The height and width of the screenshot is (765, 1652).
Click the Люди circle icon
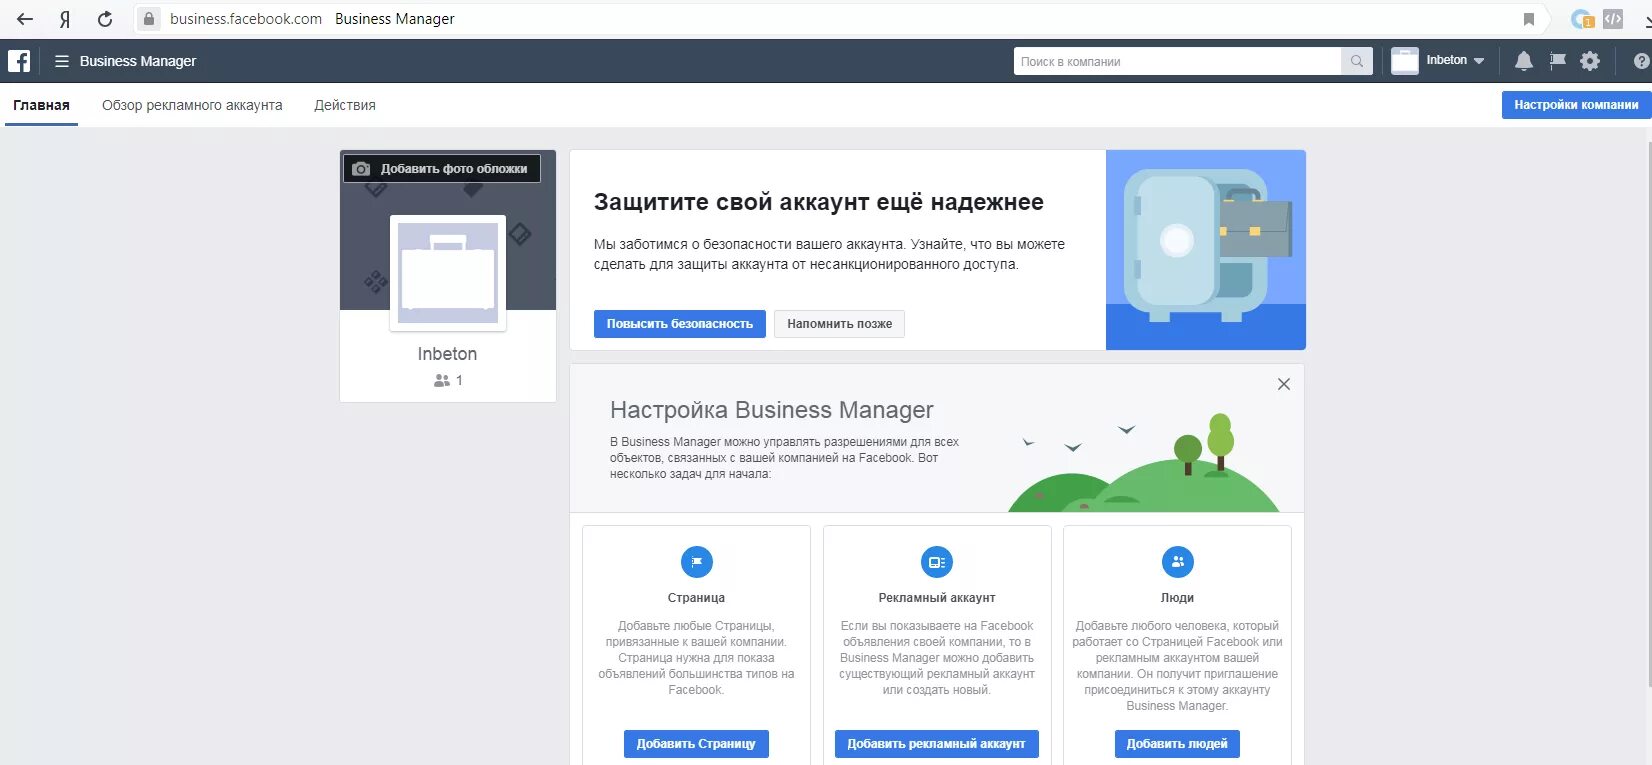tap(1178, 562)
